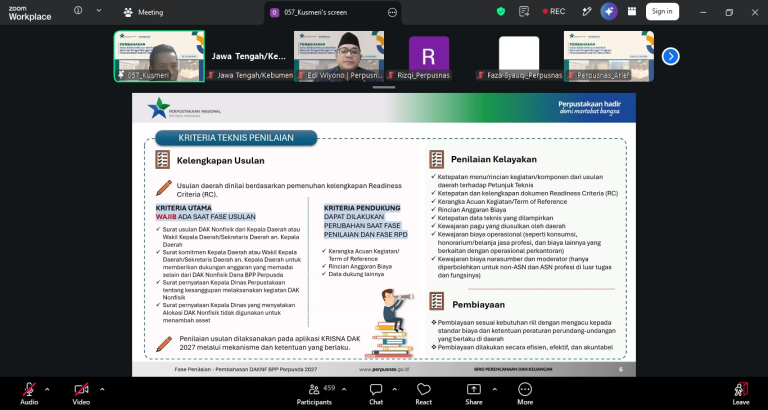
Task: Click the Data dukung lainnya item
Action: coord(356,274)
